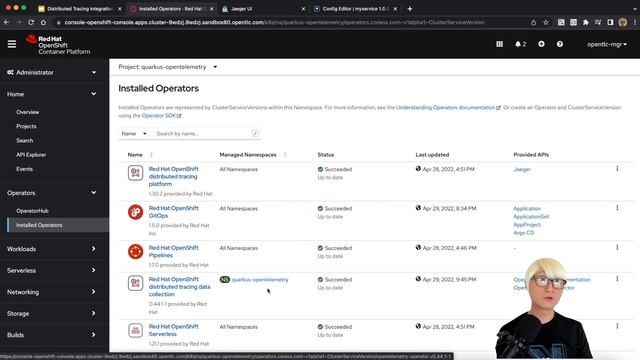
Task: Open the browser extensions puzzle icon
Action: pyautogui.click(x=586, y=22)
